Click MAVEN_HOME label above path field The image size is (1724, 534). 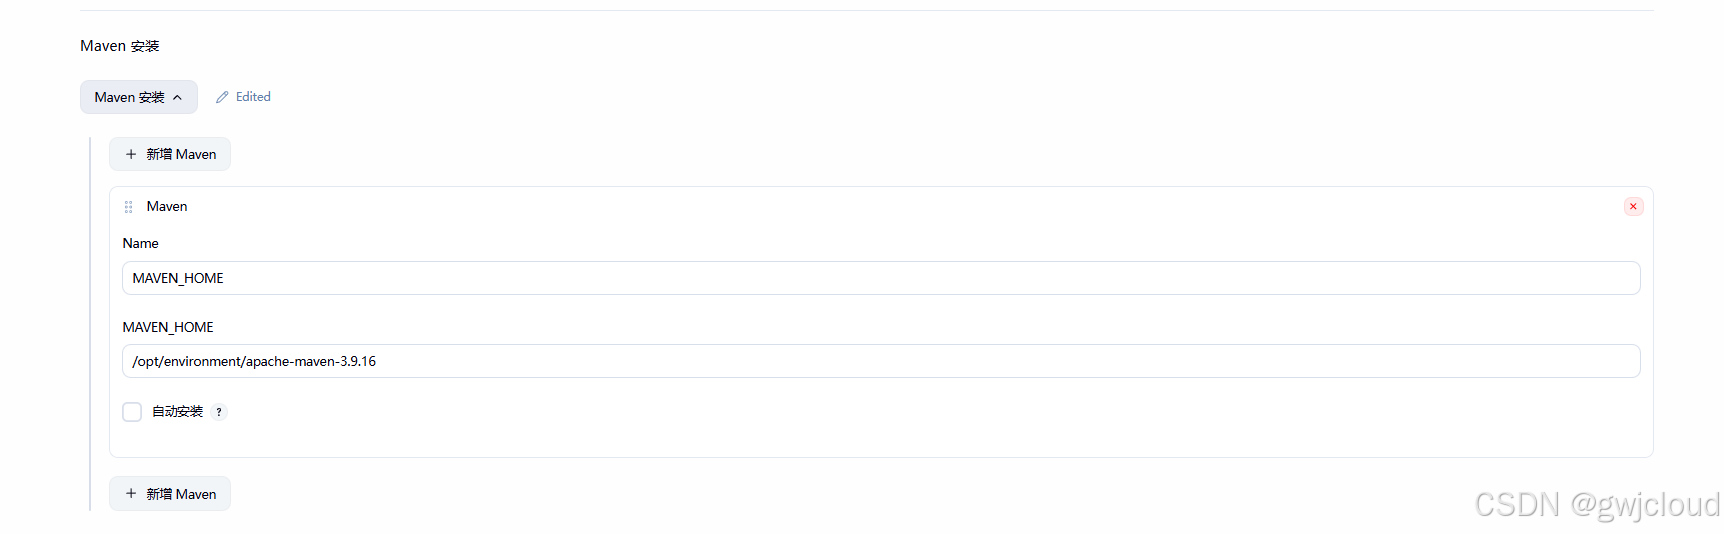point(168,327)
